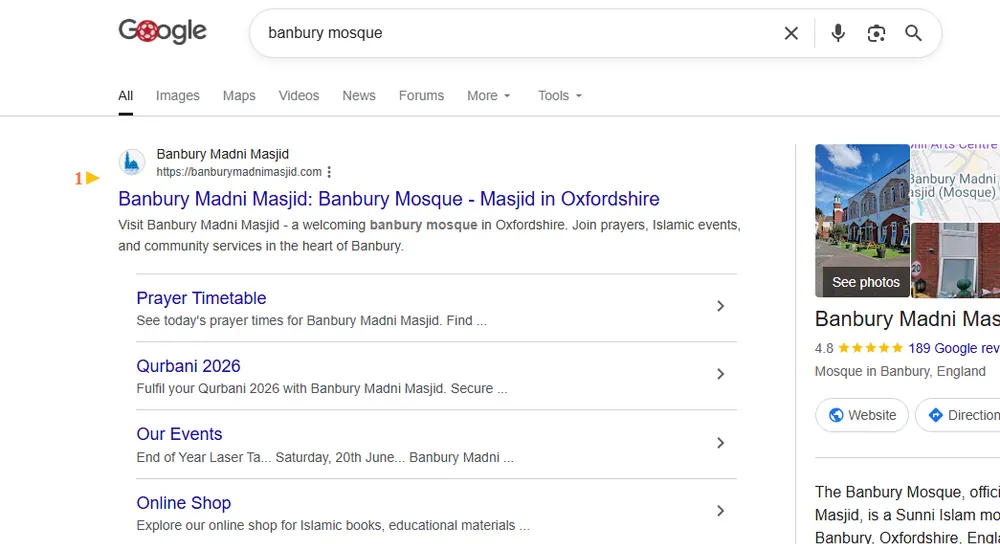Click the Google logo

pos(163,31)
